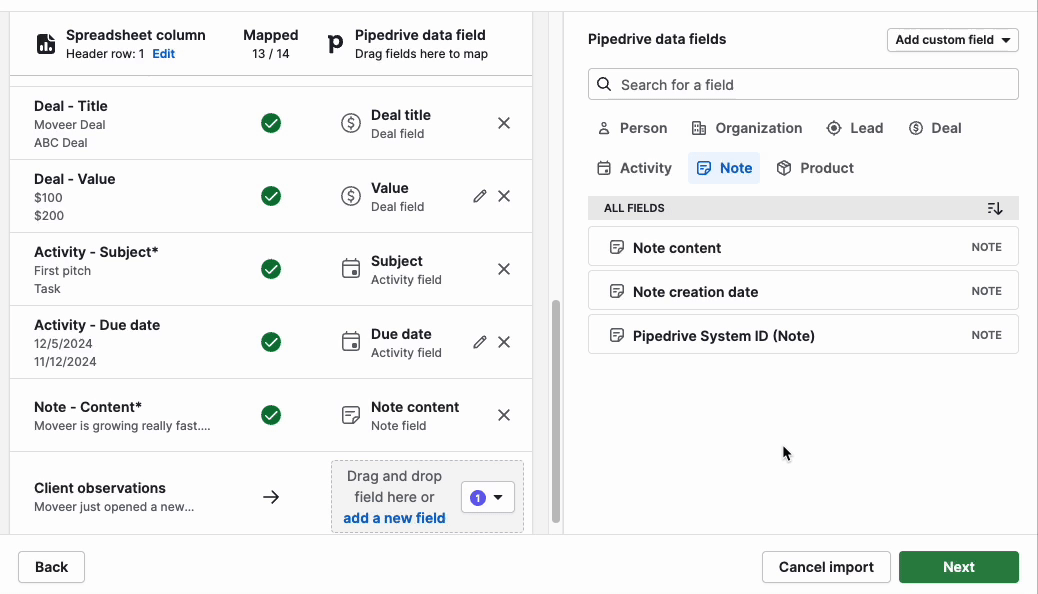
Task: Click the Deal - Title column name
Action: [x=71, y=106]
